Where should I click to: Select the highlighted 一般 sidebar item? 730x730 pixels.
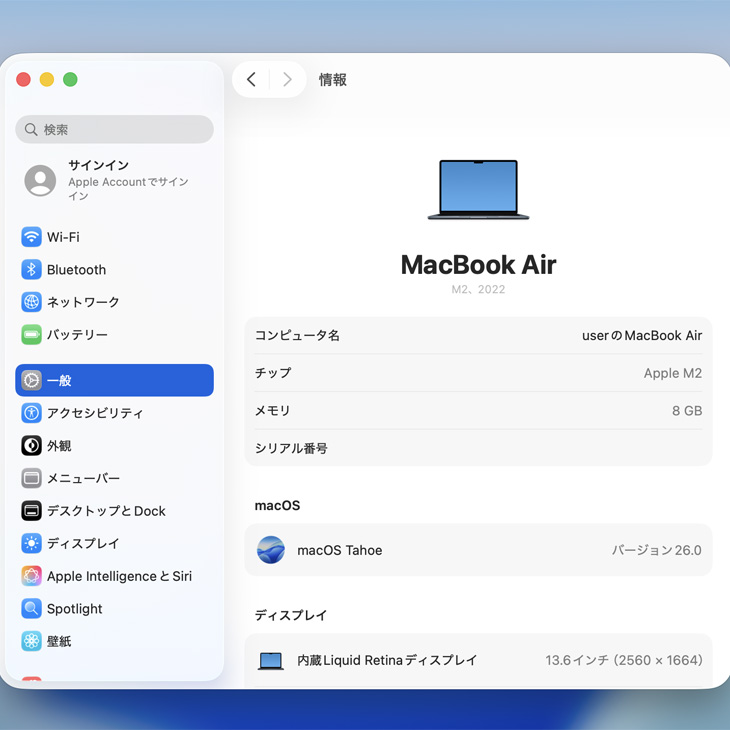(x=114, y=380)
